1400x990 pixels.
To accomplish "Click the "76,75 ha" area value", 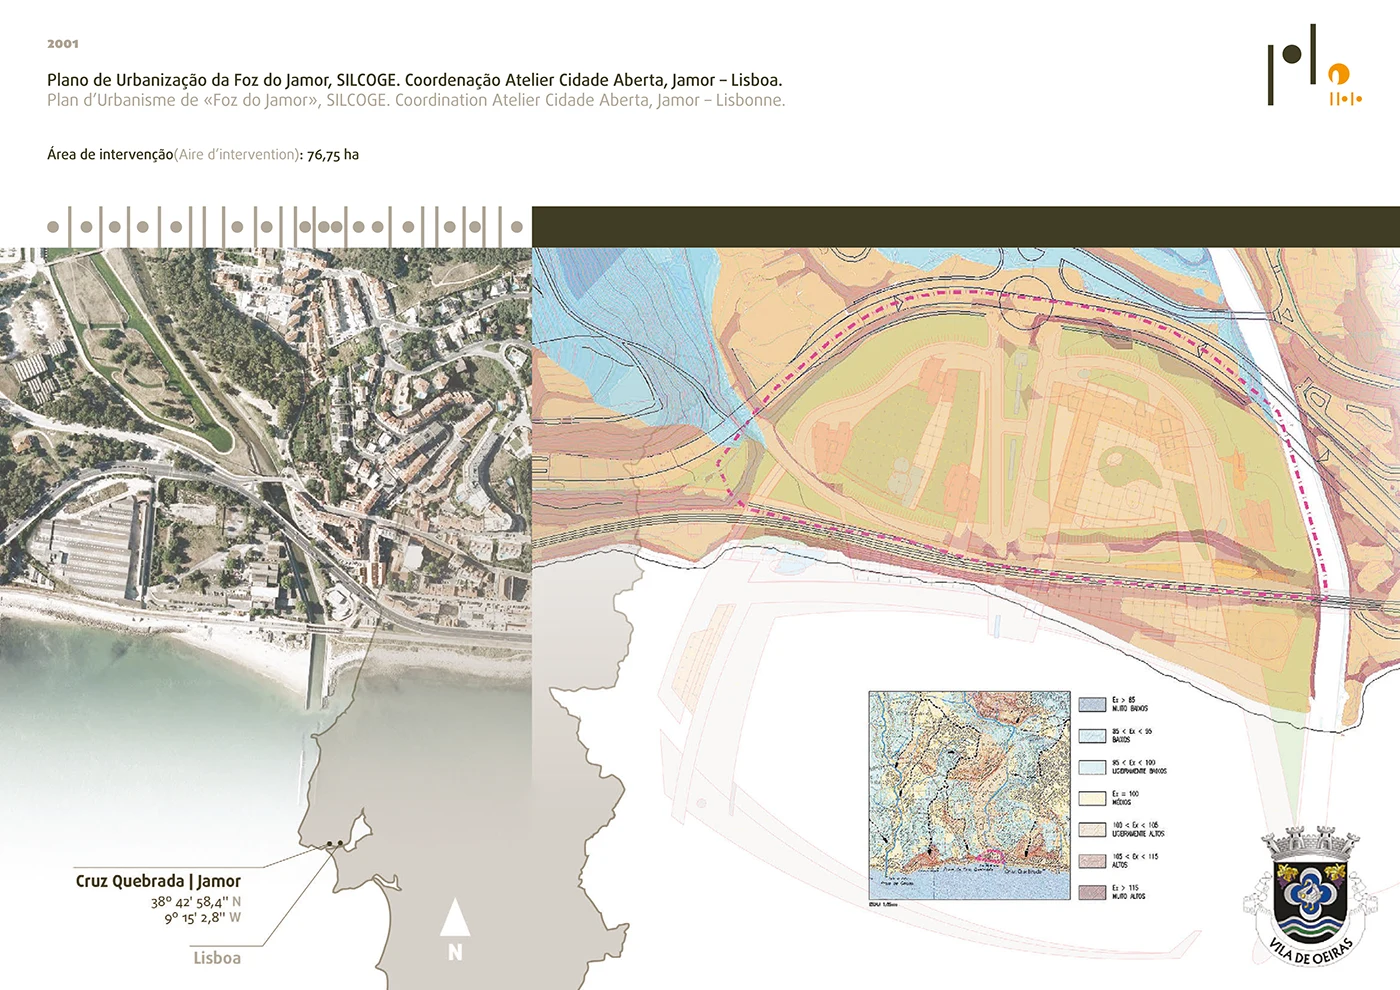I will click(333, 155).
